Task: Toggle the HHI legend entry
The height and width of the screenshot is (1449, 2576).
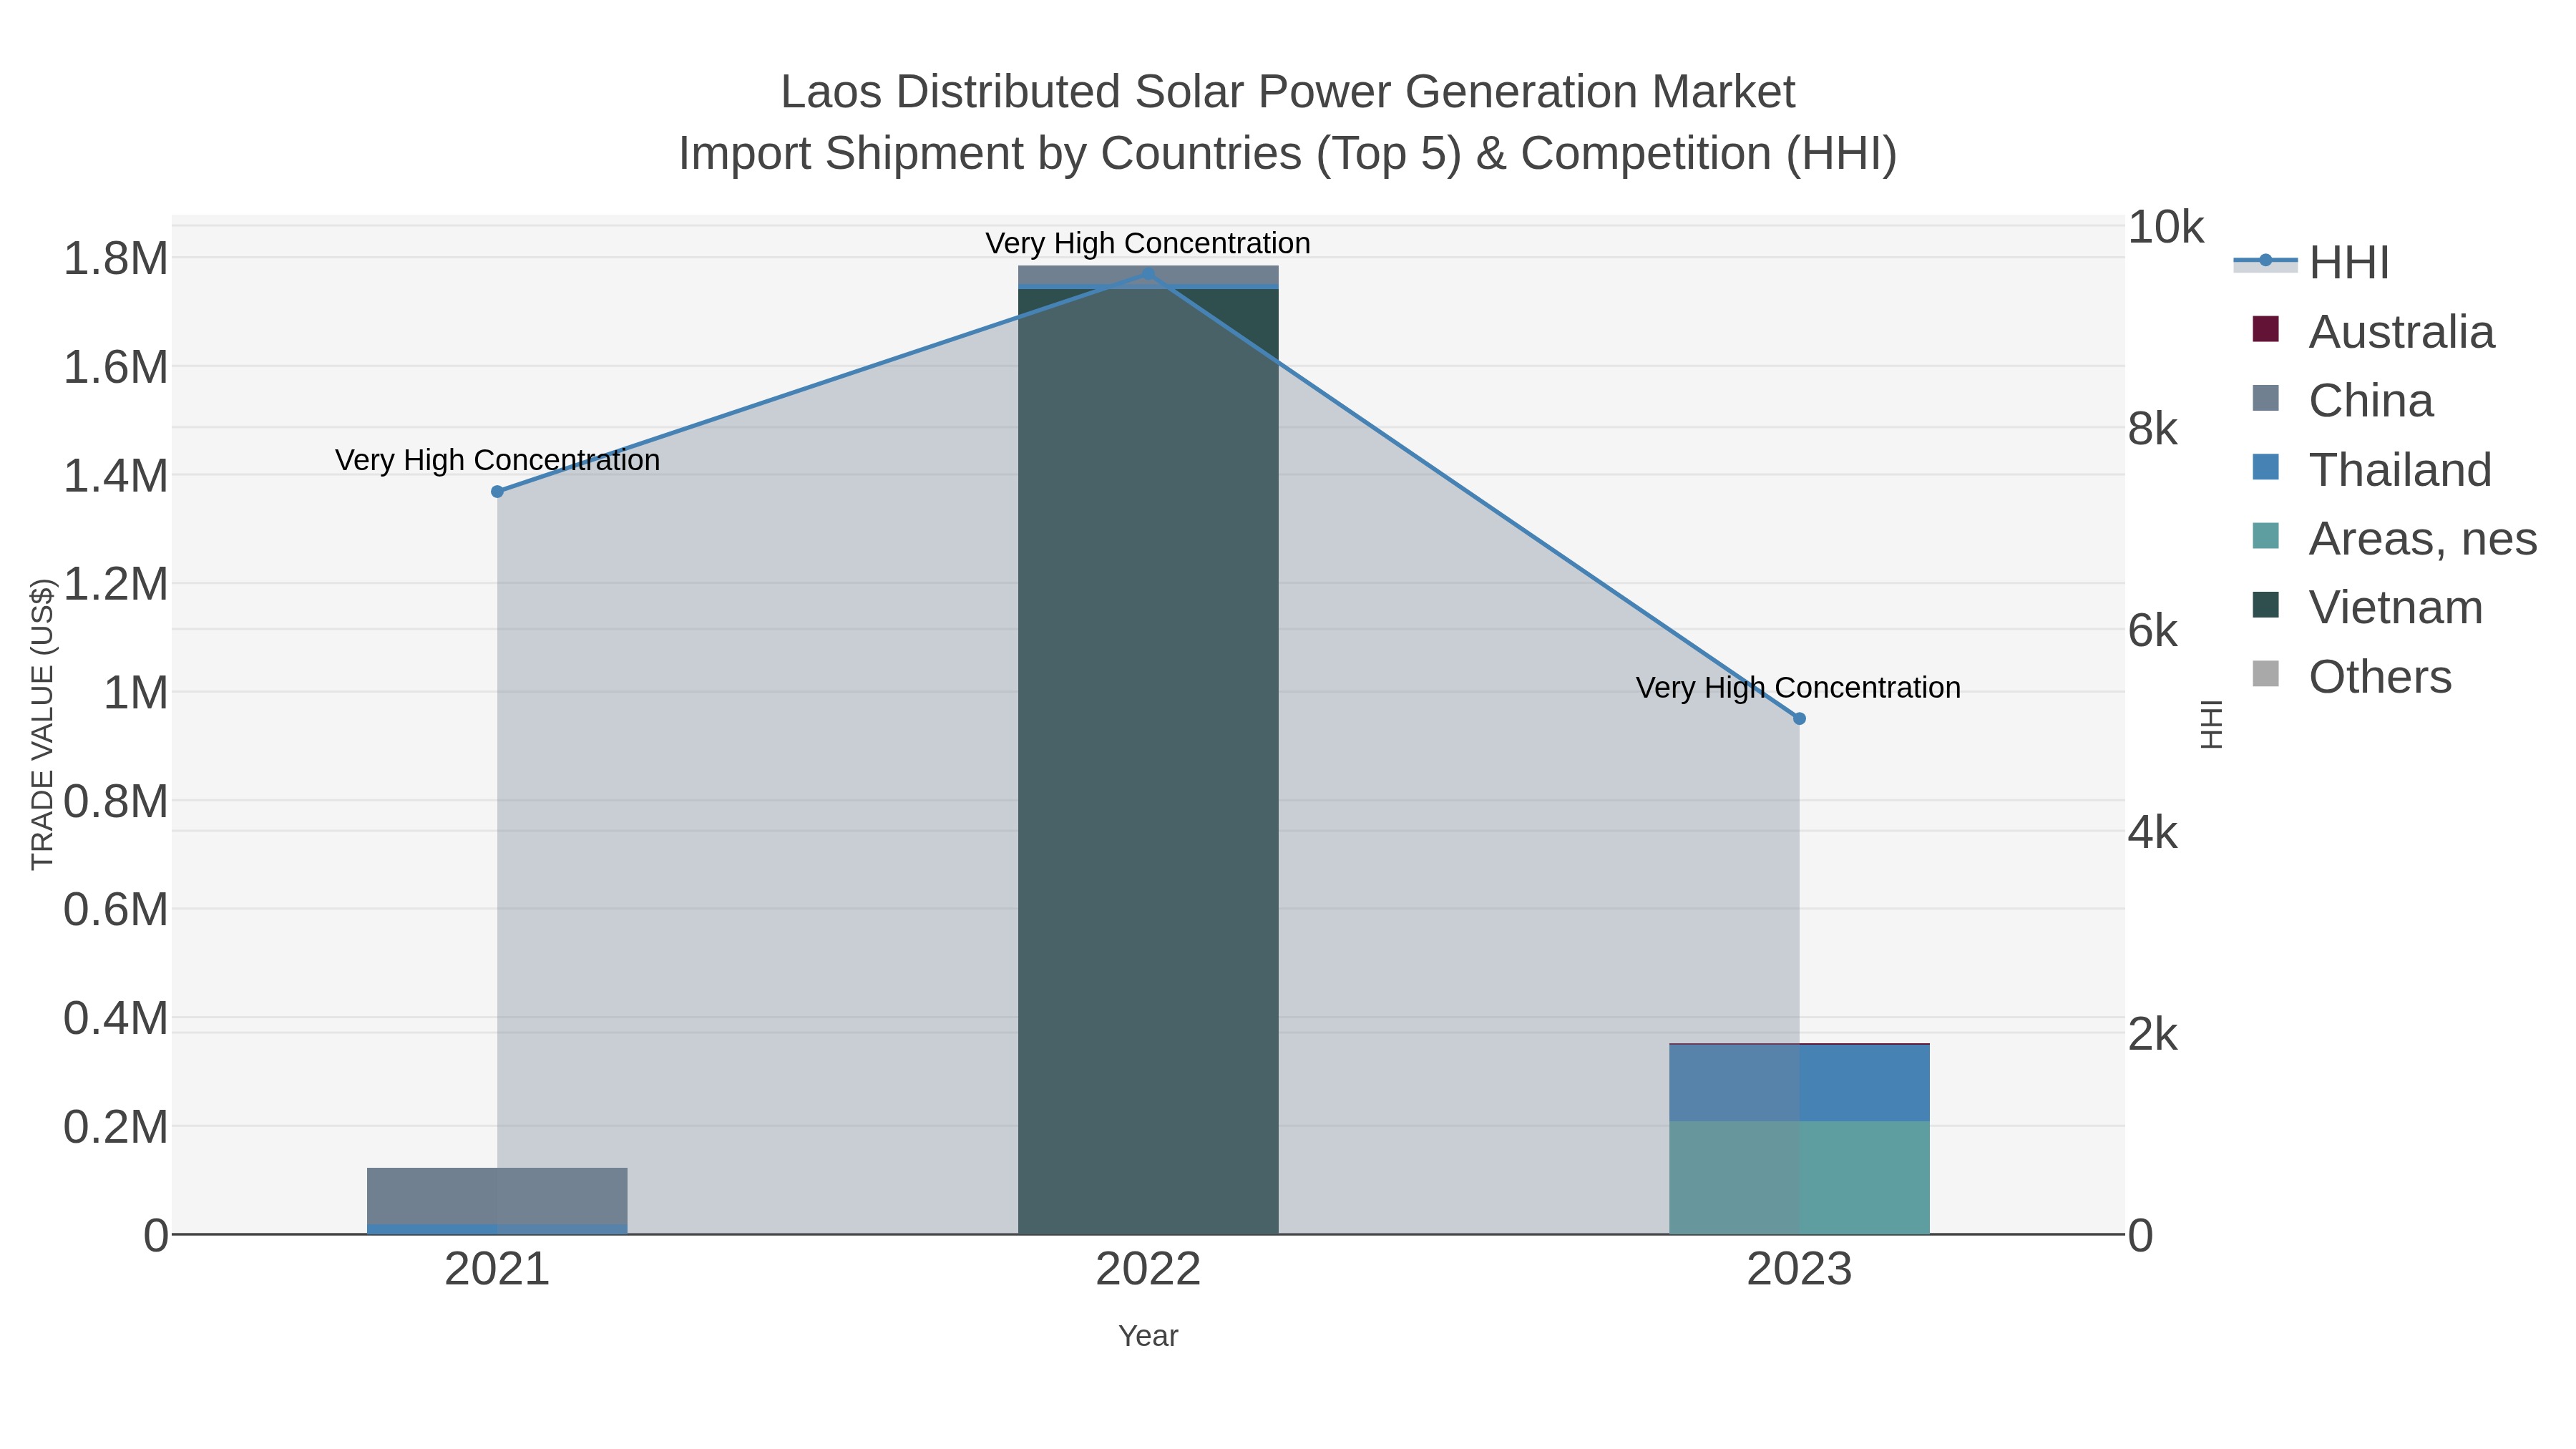Action: click(2312, 263)
